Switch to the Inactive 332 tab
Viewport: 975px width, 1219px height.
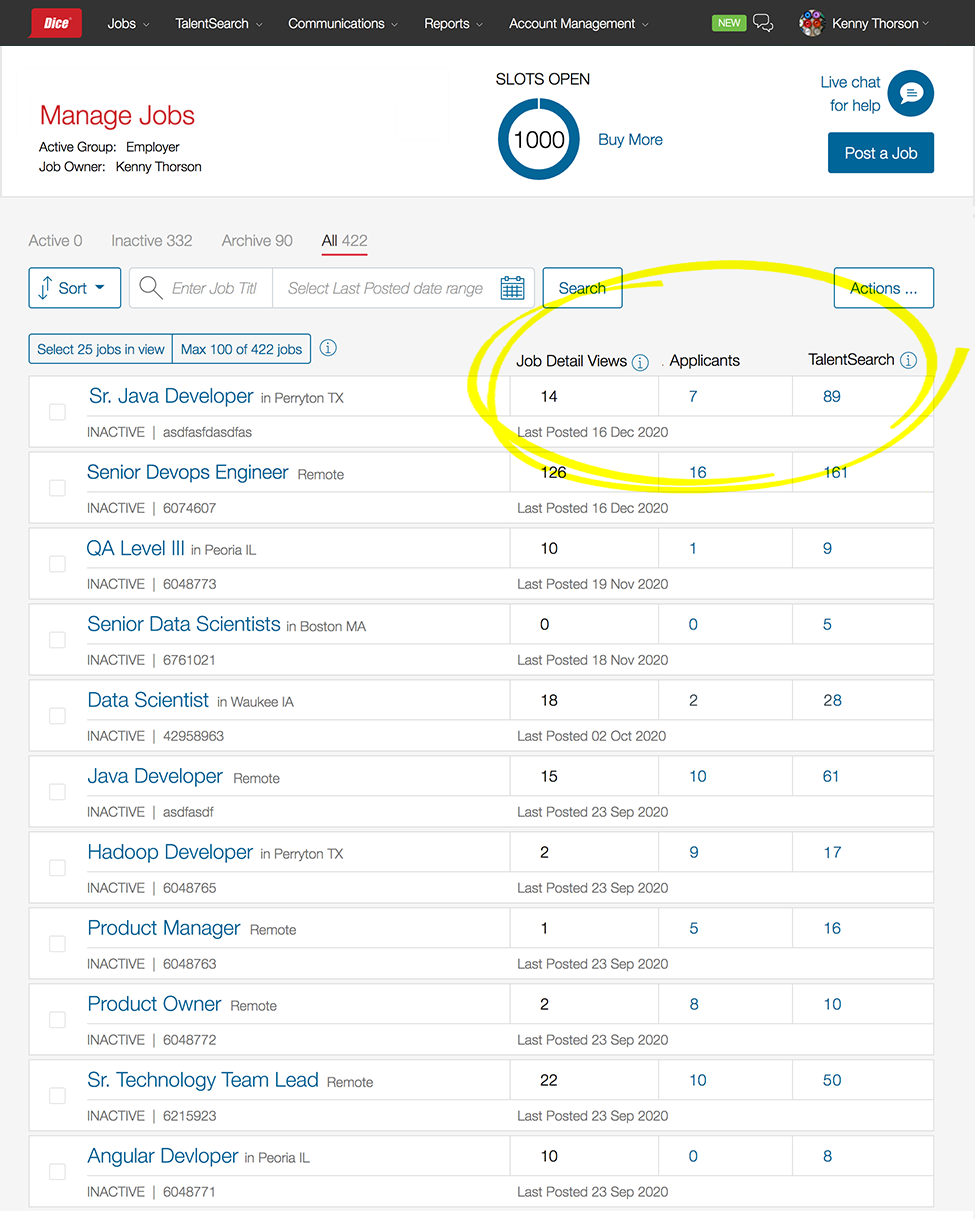(151, 240)
